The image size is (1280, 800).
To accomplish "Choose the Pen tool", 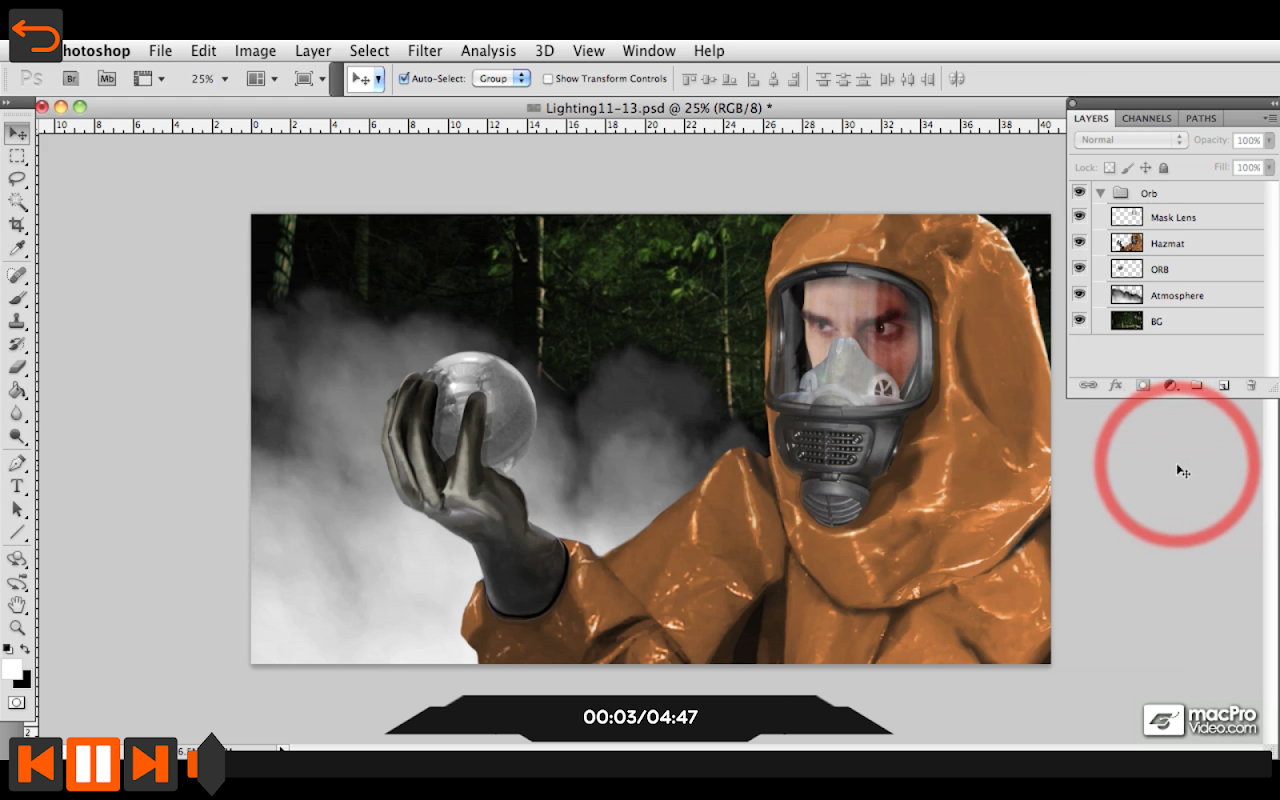I will (17, 463).
